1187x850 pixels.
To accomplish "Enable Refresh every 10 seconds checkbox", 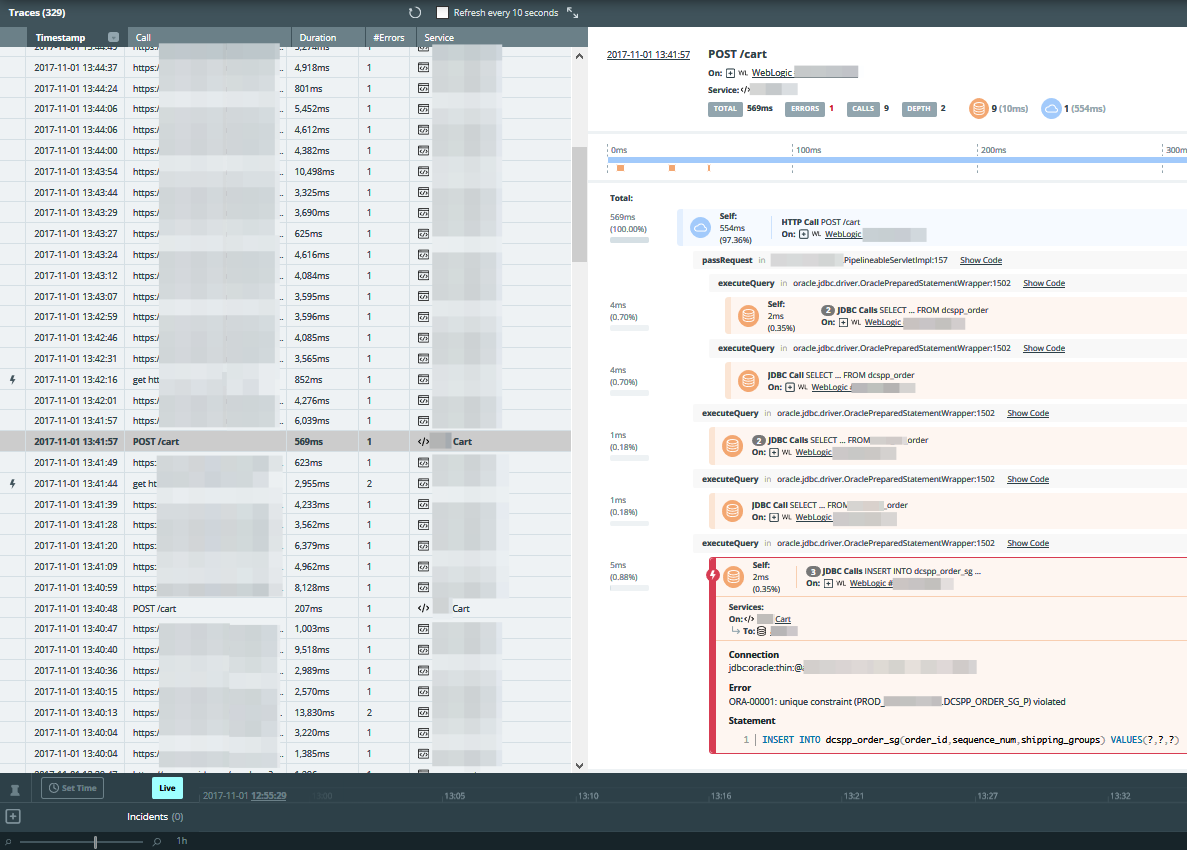I will point(443,13).
